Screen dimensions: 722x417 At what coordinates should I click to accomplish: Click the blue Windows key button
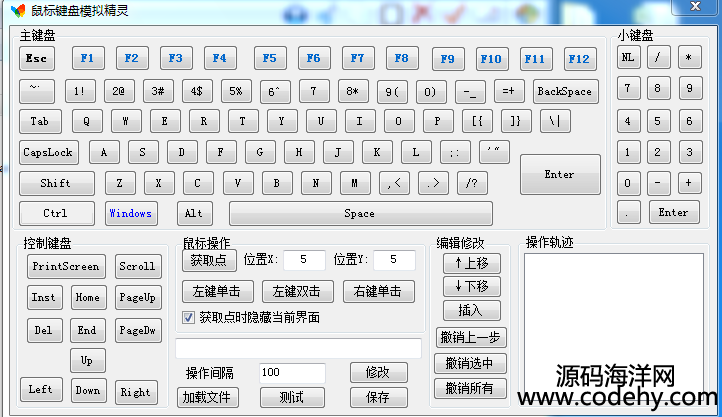click(x=131, y=213)
